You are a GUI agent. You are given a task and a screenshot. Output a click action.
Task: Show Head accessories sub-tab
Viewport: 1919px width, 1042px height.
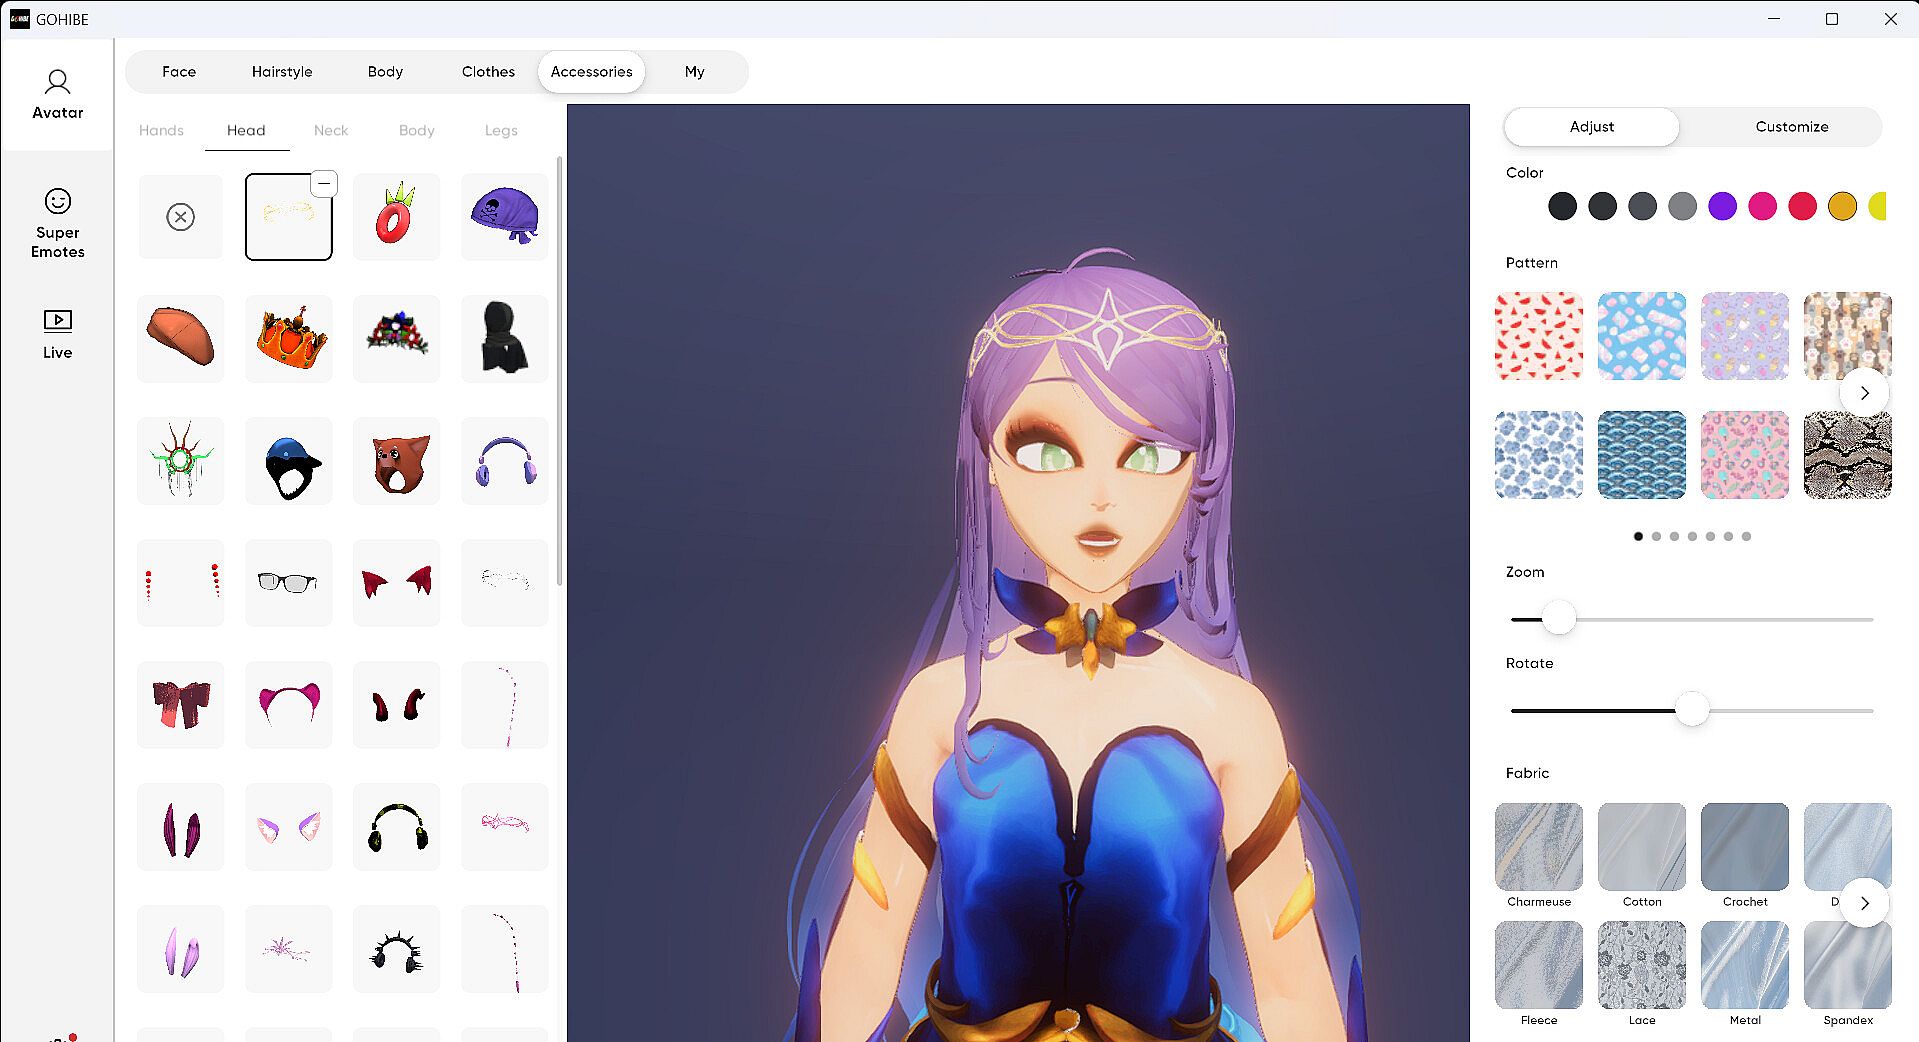tap(246, 130)
